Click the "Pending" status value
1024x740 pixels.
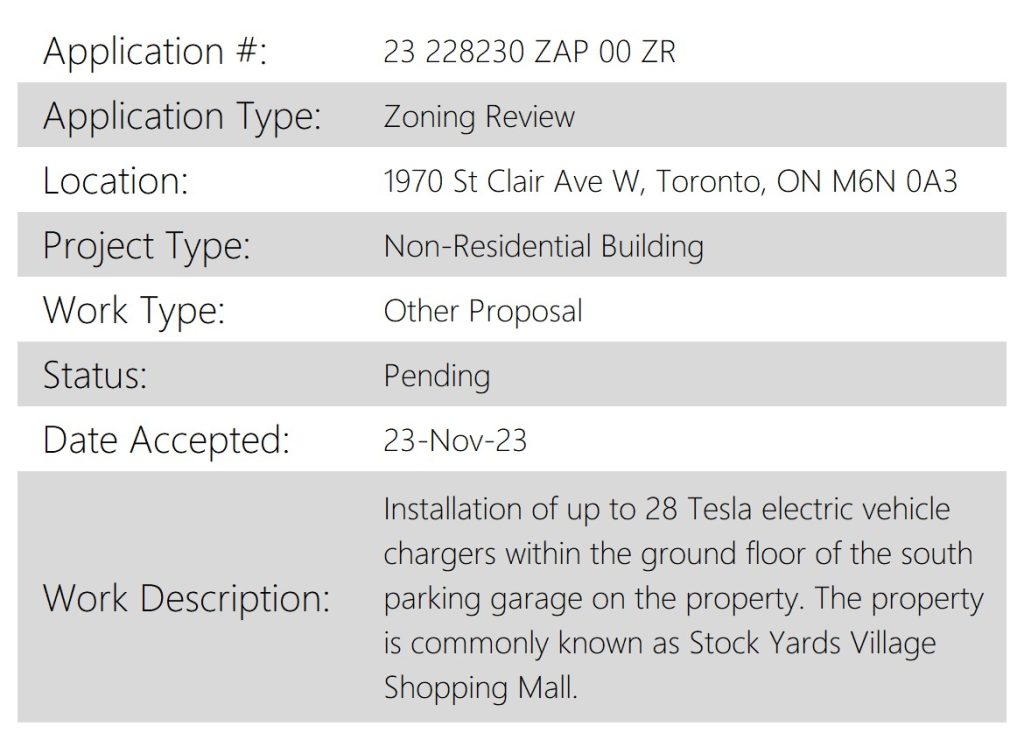(x=437, y=376)
